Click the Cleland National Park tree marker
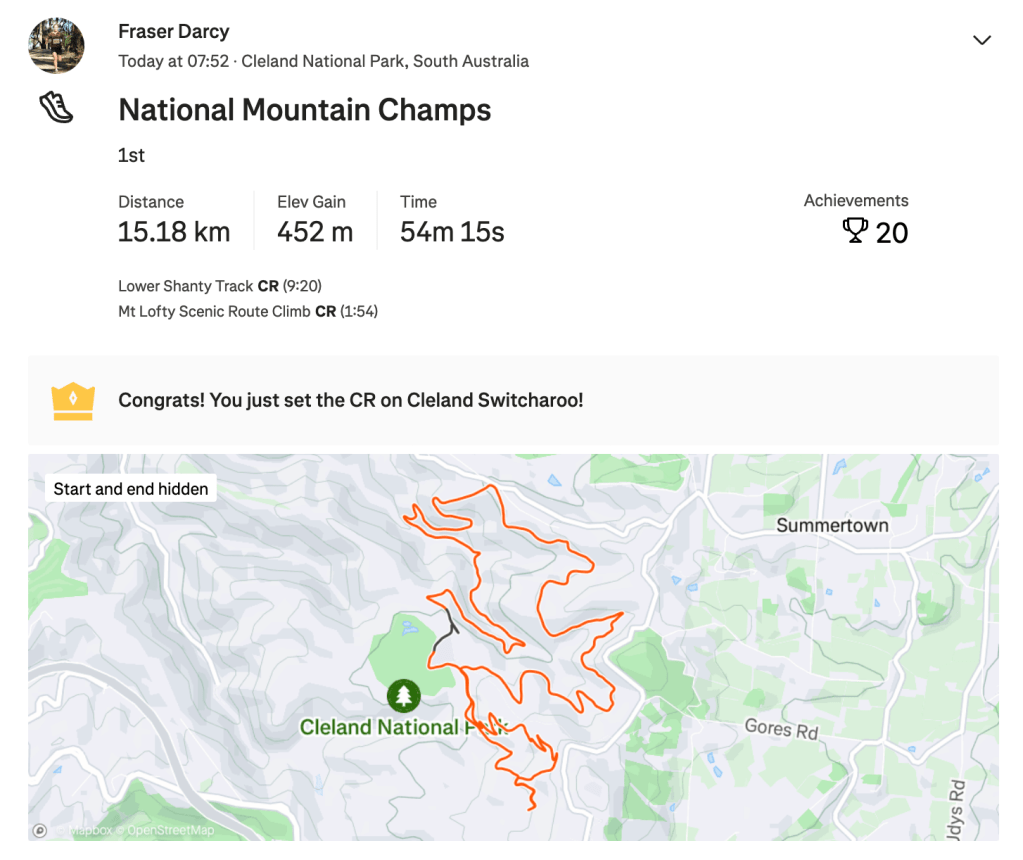Screen dimensions: 1023x860 (403, 695)
